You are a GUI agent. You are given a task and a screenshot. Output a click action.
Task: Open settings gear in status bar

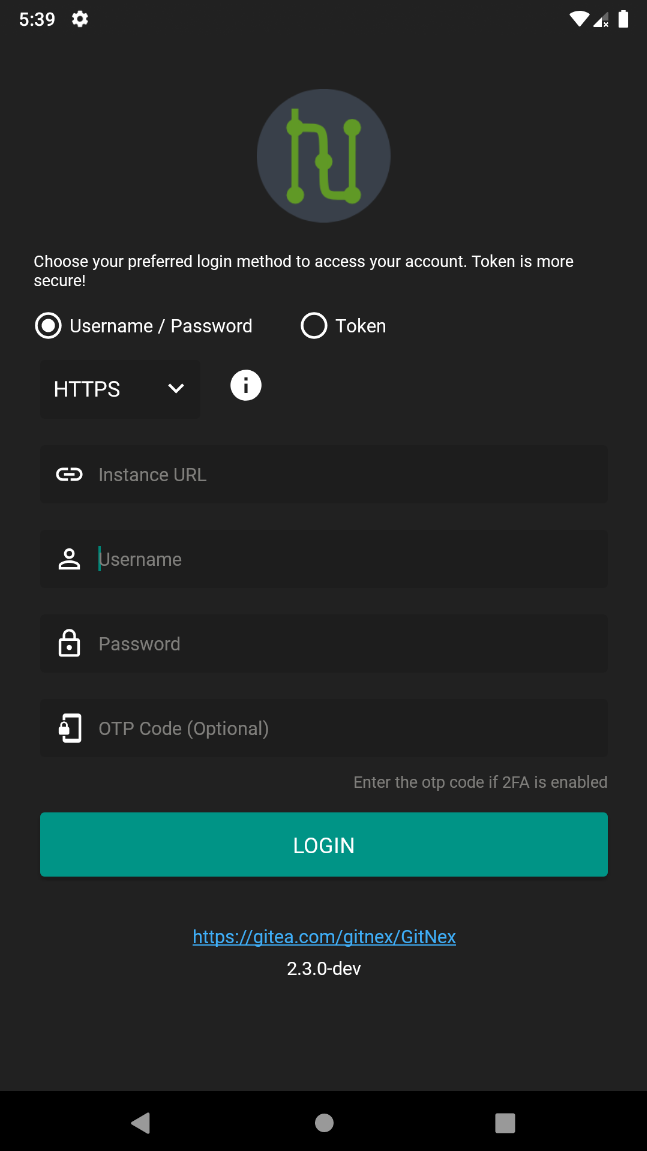click(80, 19)
